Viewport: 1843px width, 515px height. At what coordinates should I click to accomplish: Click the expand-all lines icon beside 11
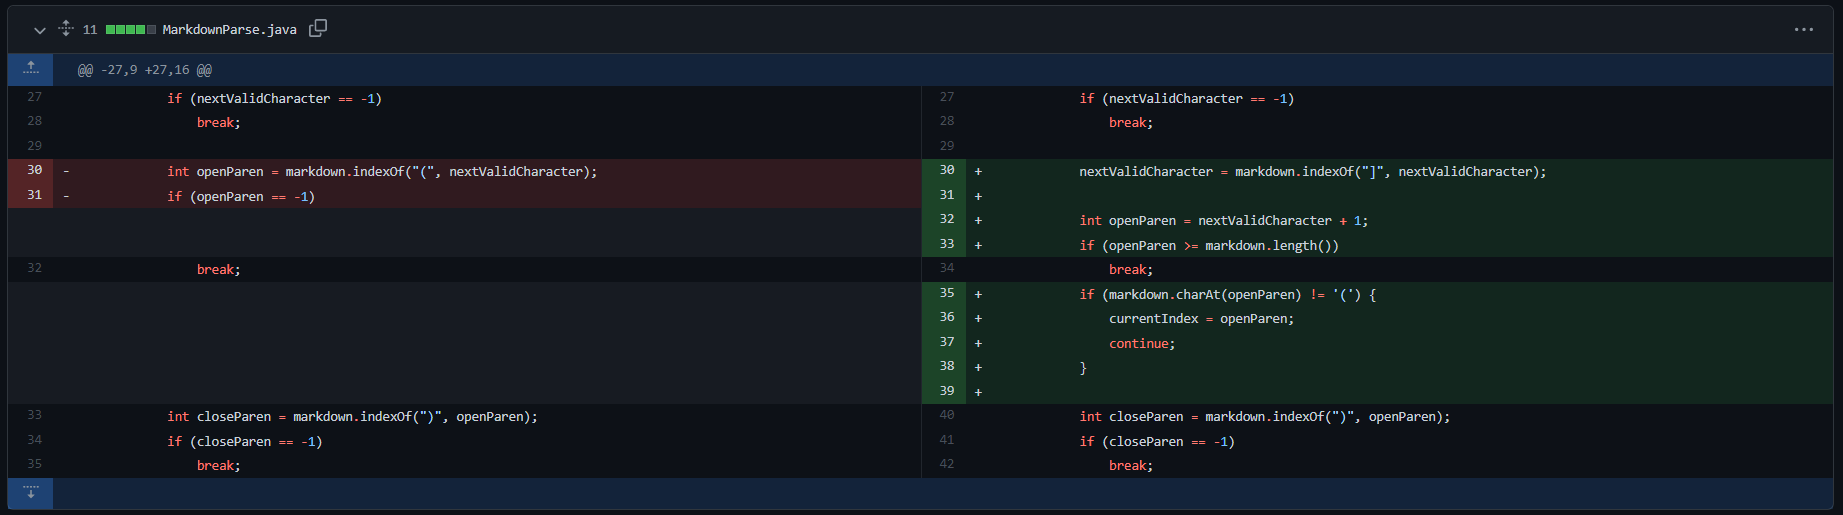(x=66, y=29)
